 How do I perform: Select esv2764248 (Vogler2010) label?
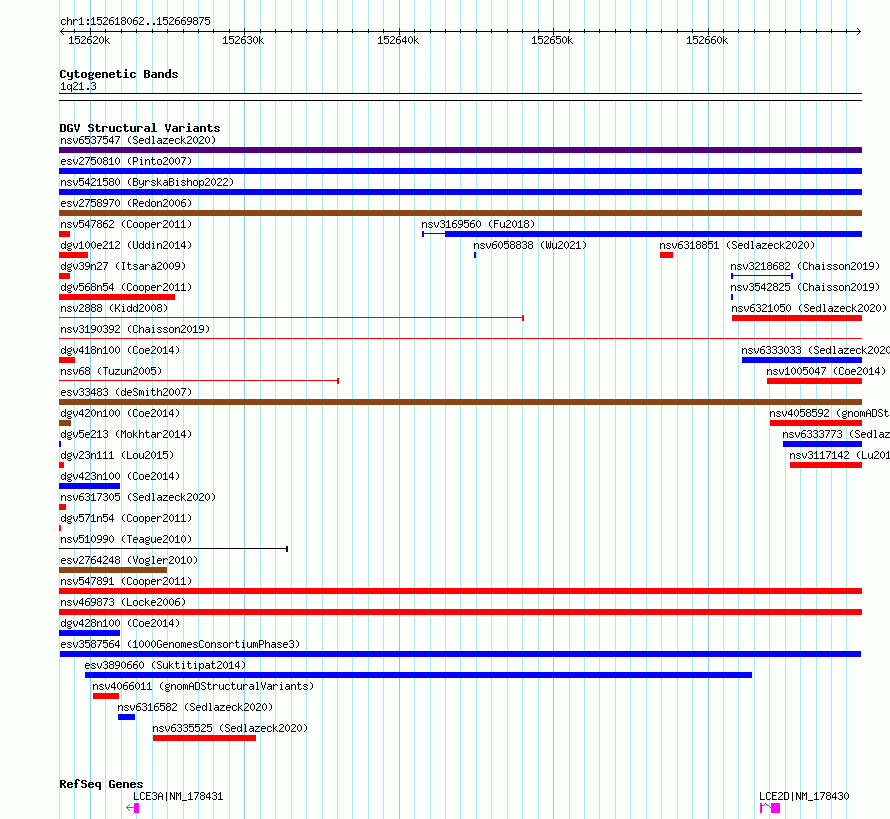pyautogui.click(x=129, y=560)
